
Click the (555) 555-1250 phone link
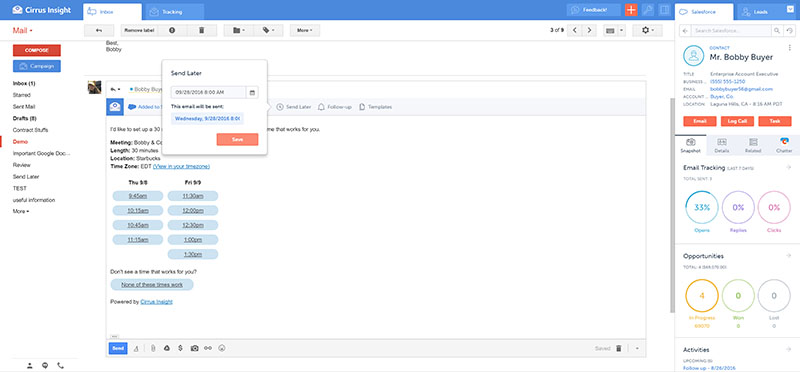click(x=727, y=82)
